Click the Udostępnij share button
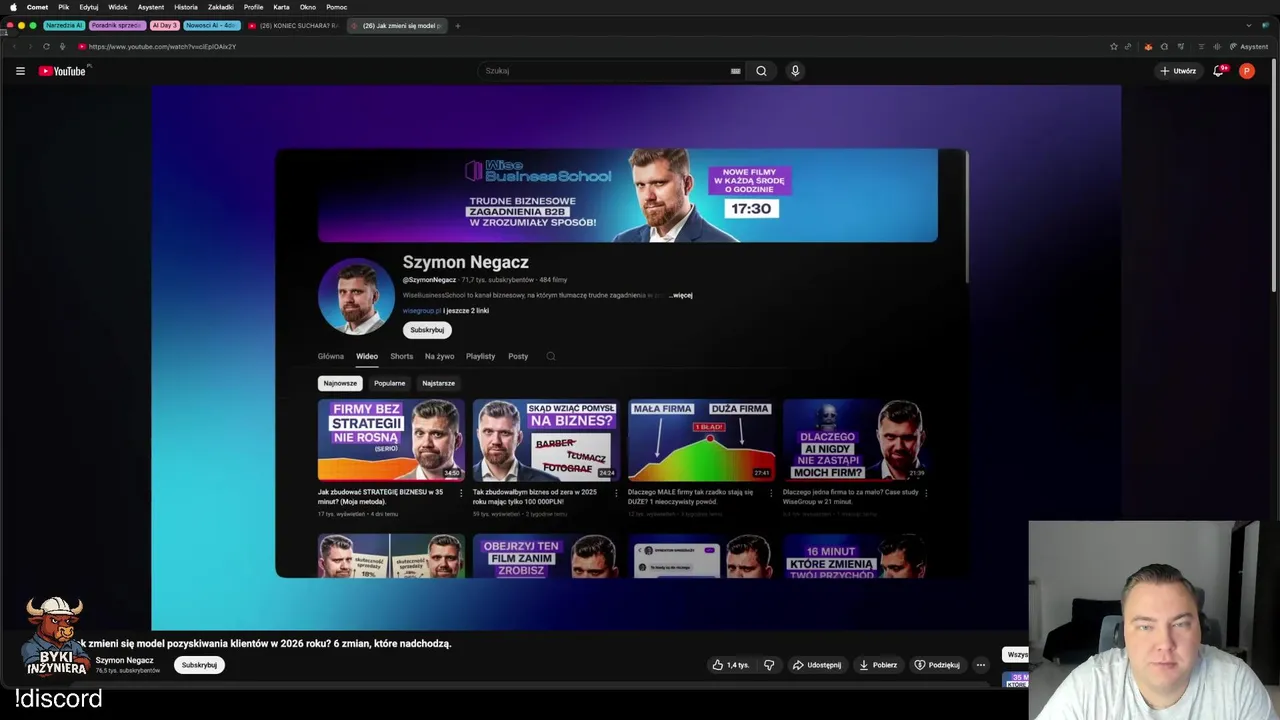Screen dimensions: 1280x720 [x=816, y=665]
